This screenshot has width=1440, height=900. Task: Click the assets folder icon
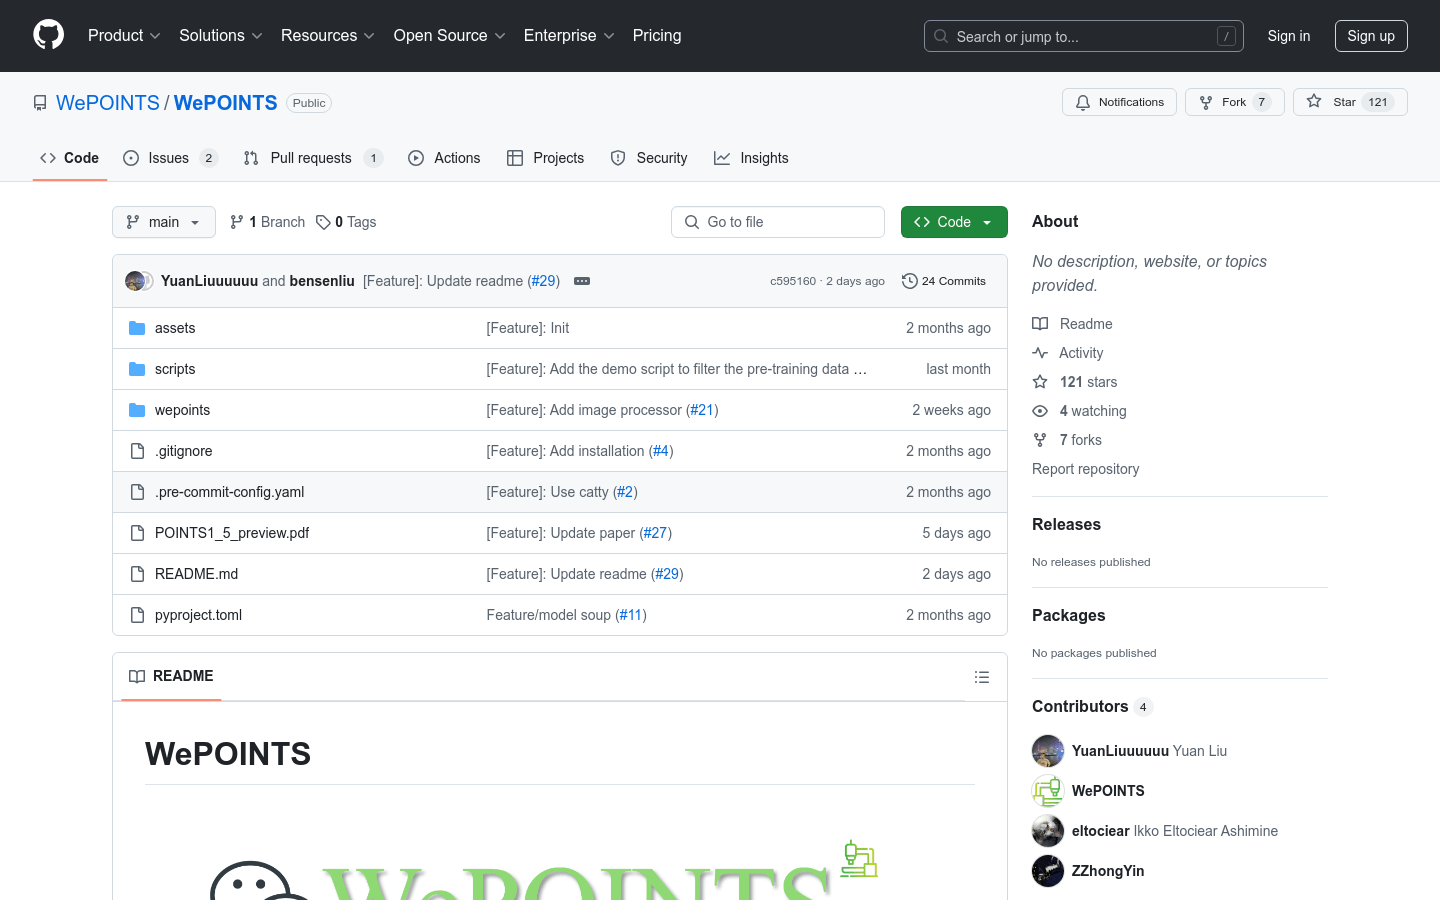point(137,328)
